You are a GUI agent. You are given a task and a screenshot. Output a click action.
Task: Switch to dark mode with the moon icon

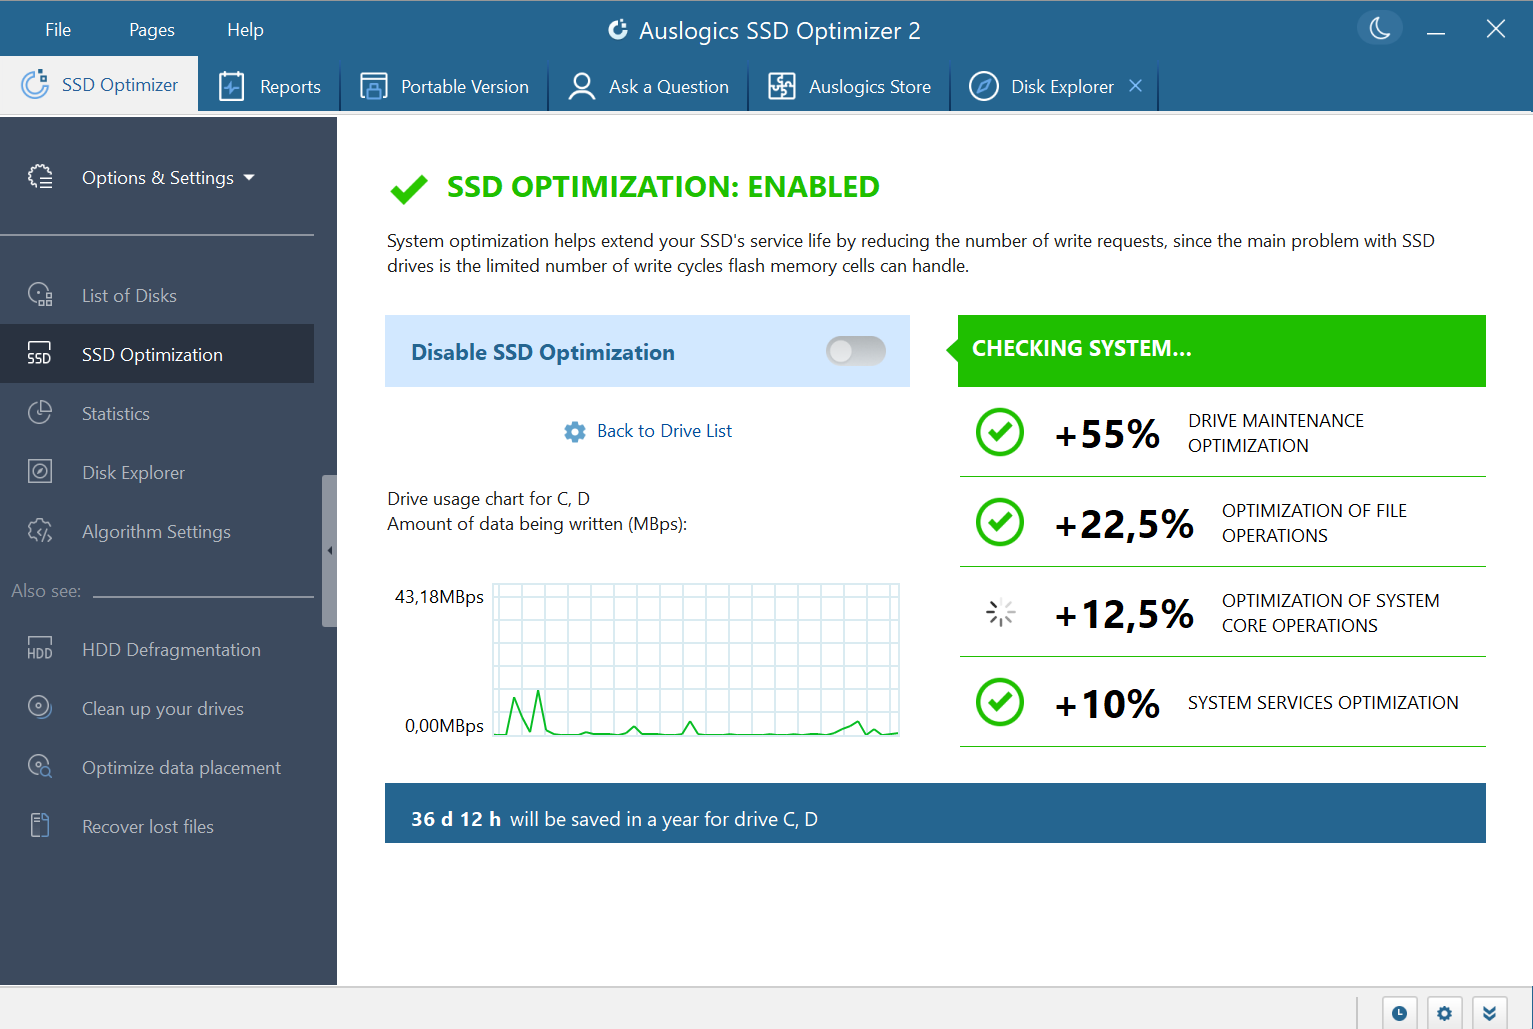[x=1379, y=28]
